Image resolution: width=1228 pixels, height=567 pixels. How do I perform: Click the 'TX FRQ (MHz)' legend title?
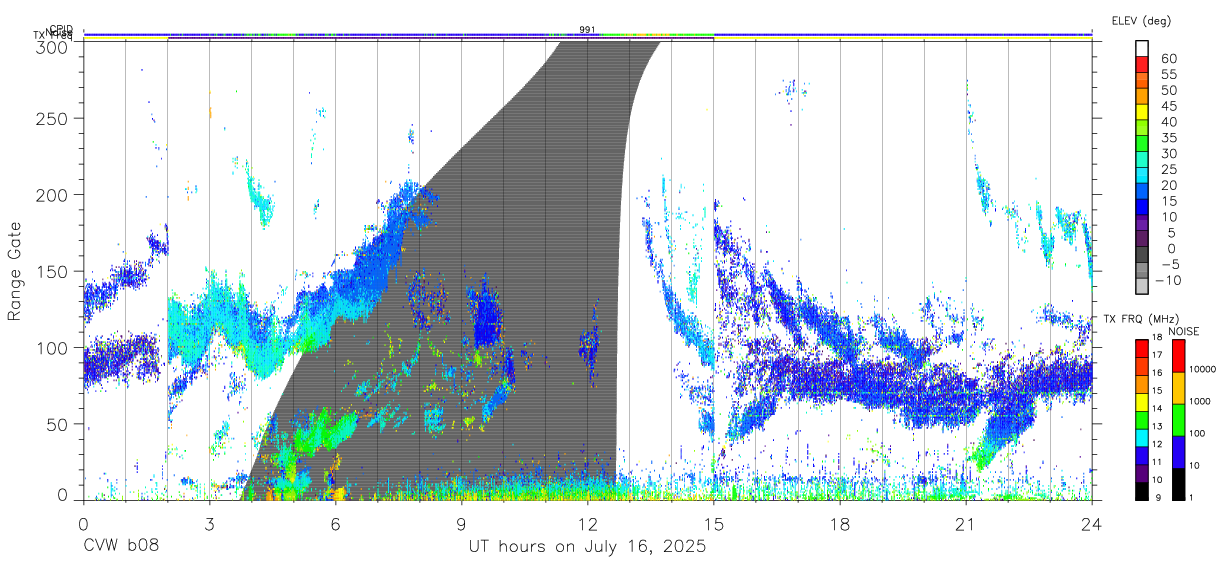click(x=1143, y=319)
